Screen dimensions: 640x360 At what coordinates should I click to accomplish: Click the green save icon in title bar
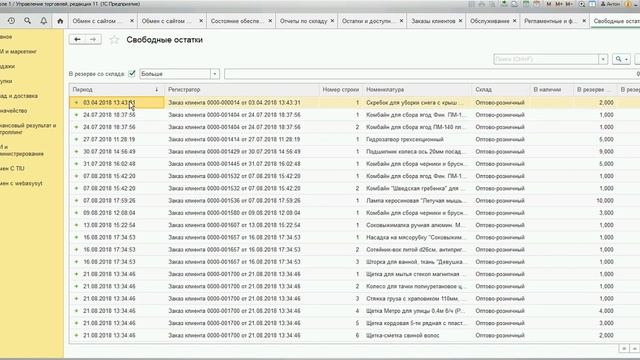[504, 4]
